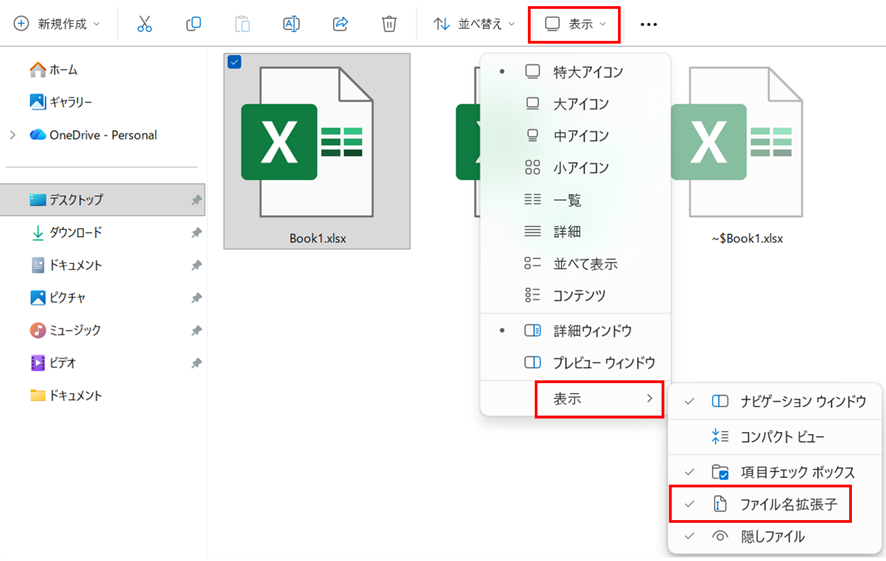Open the ギャラリー item in sidebar
This screenshot has width=886, height=561.
70,102
